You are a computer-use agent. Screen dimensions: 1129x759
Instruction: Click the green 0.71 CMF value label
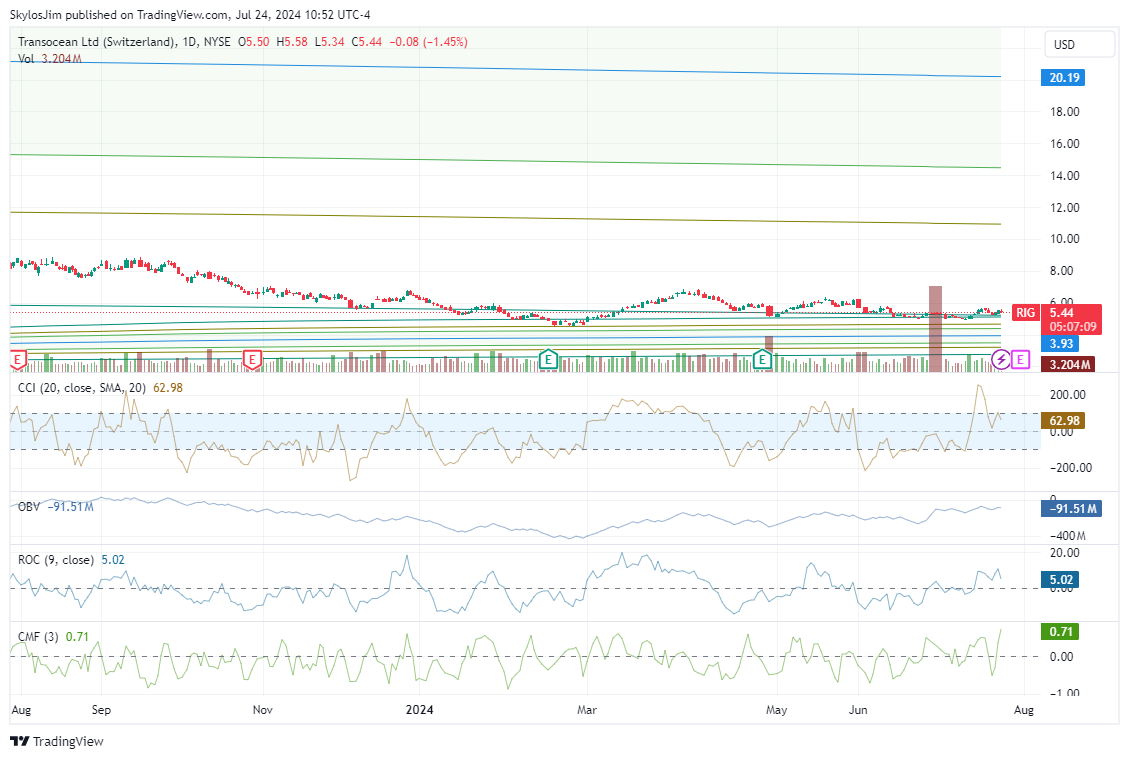[1061, 632]
